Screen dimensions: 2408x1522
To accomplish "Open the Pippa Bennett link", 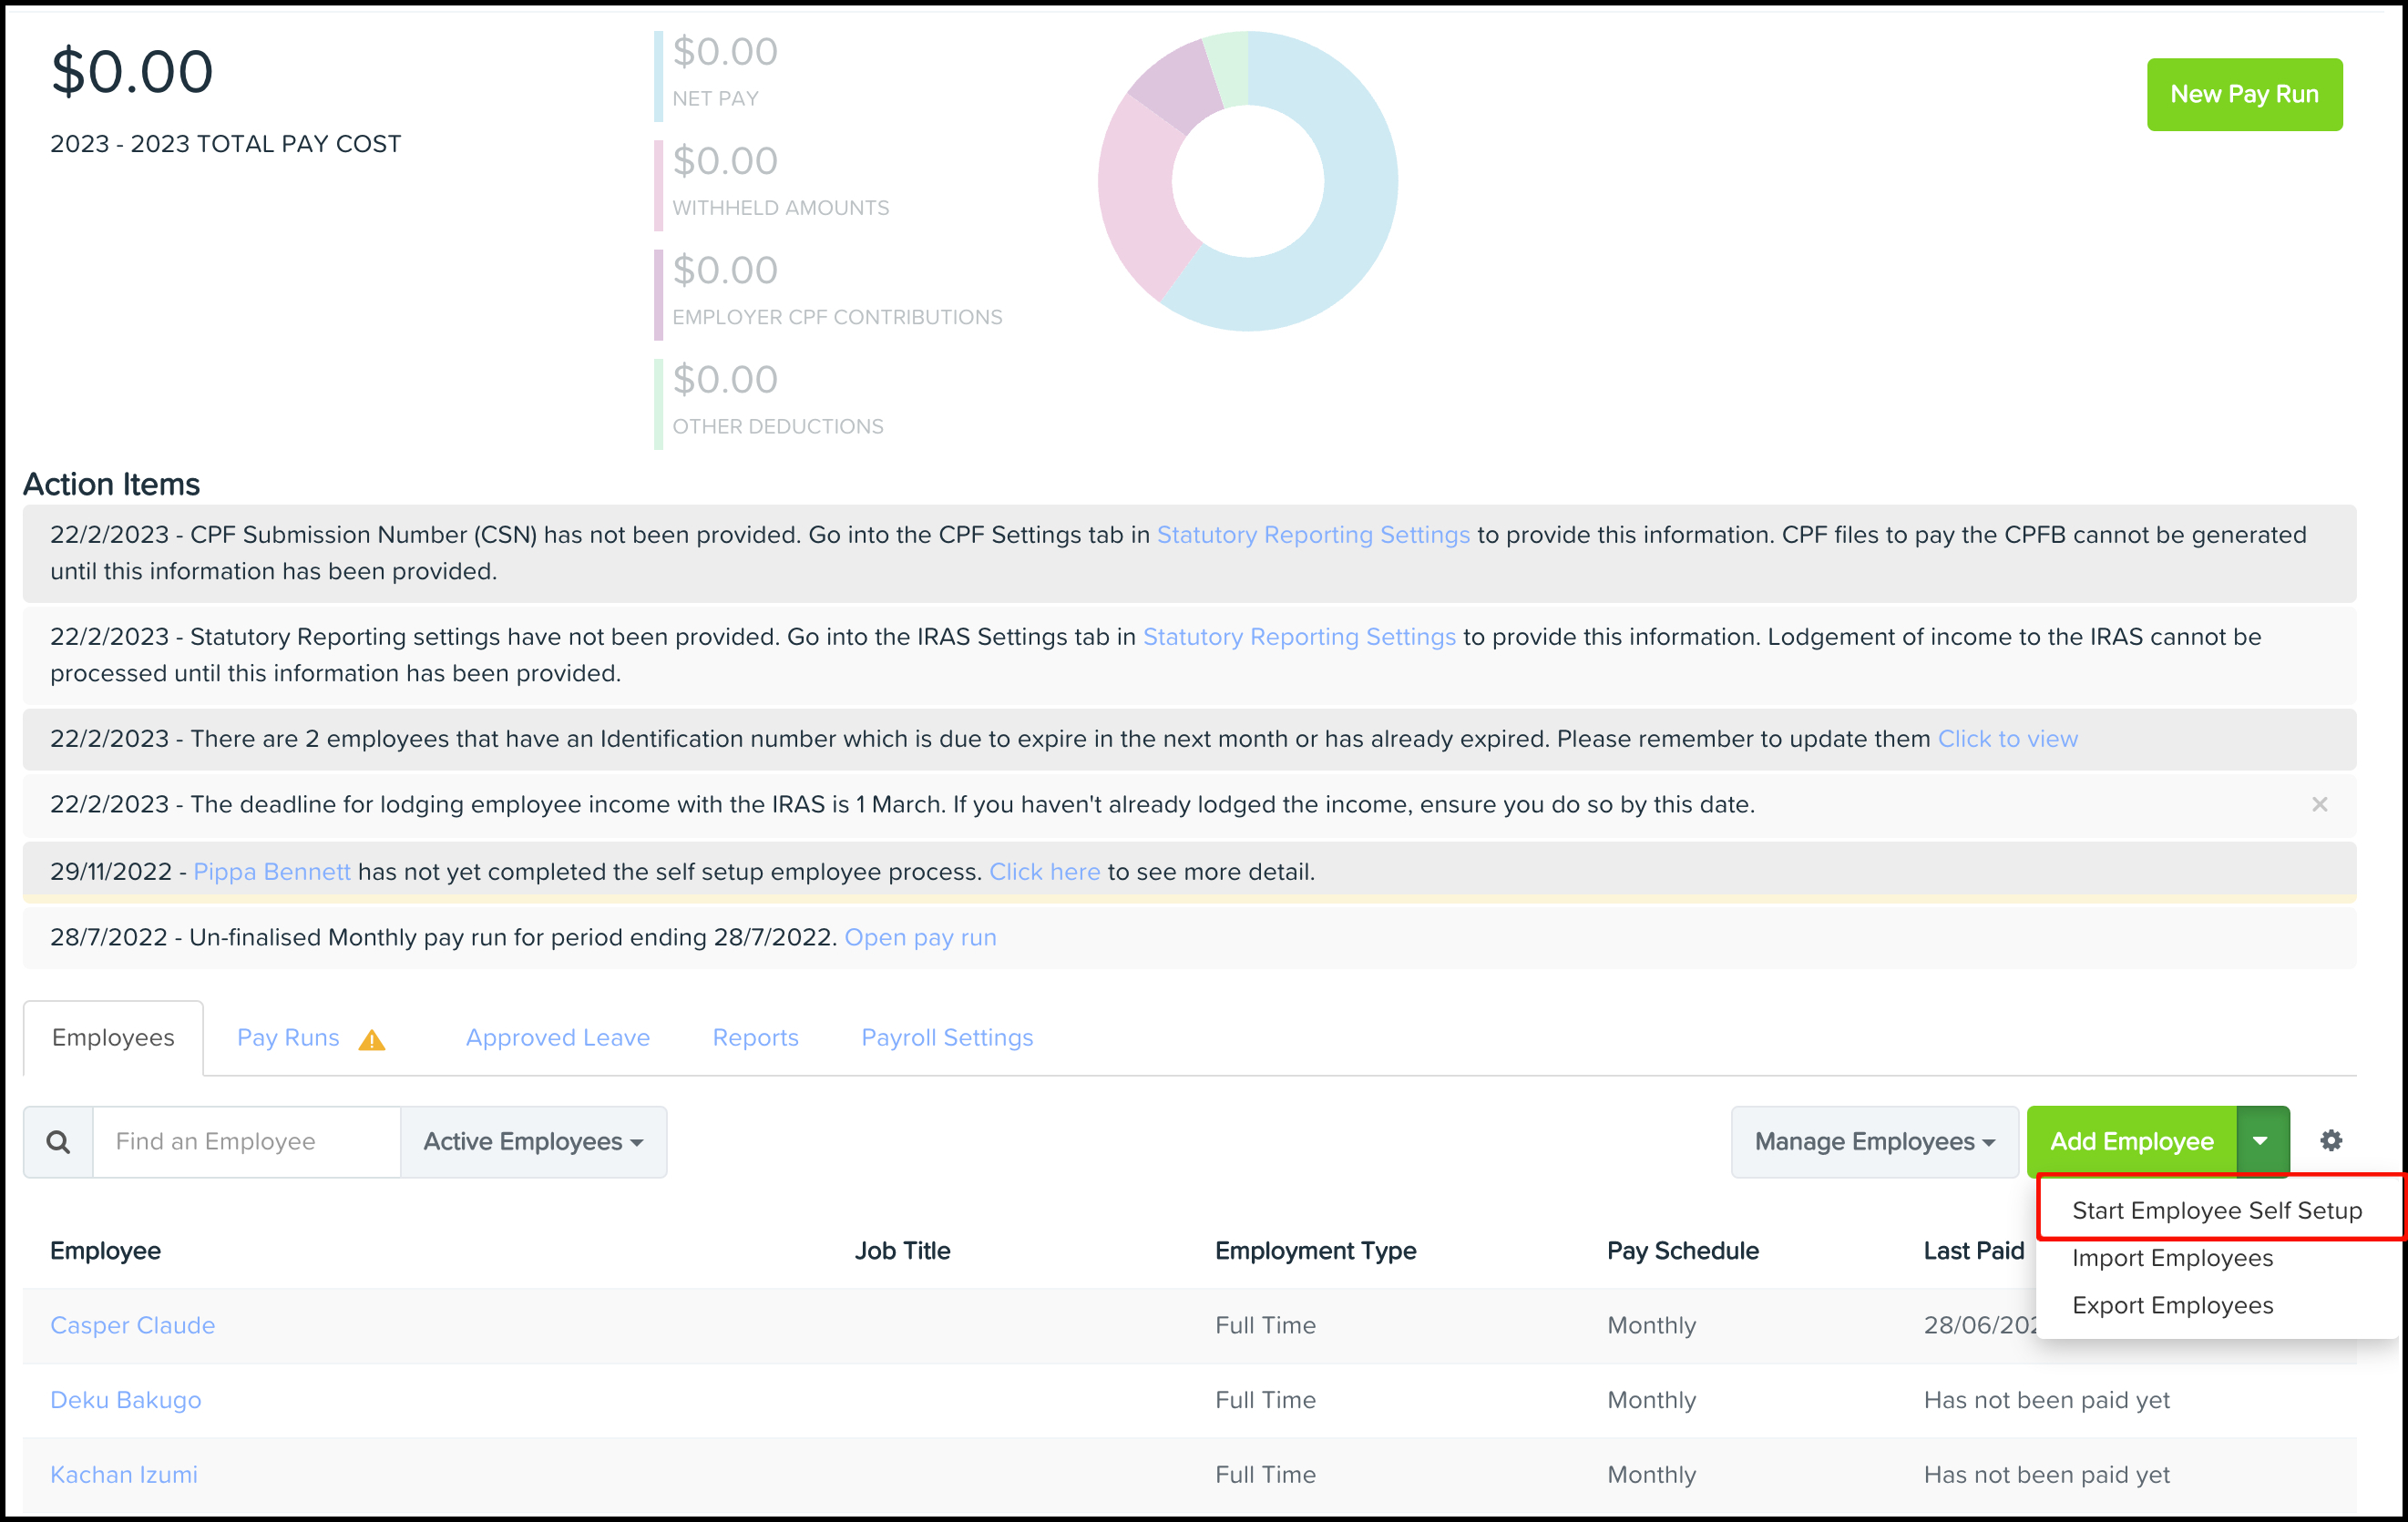I will tap(271, 871).
